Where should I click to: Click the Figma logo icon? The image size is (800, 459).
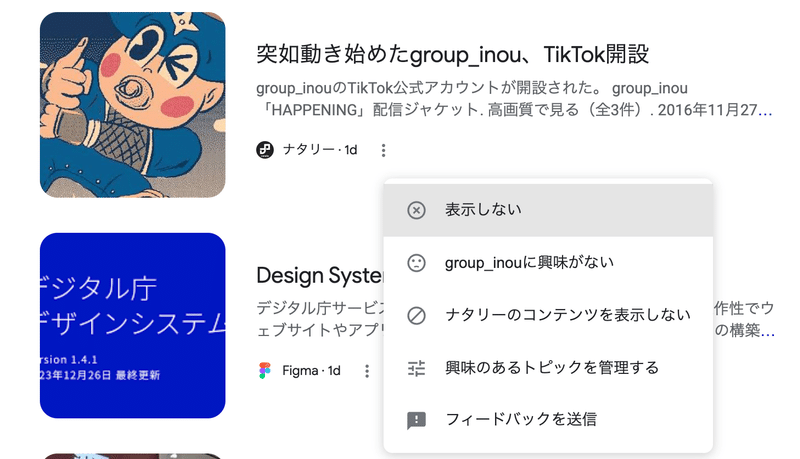[x=265, y=370]
